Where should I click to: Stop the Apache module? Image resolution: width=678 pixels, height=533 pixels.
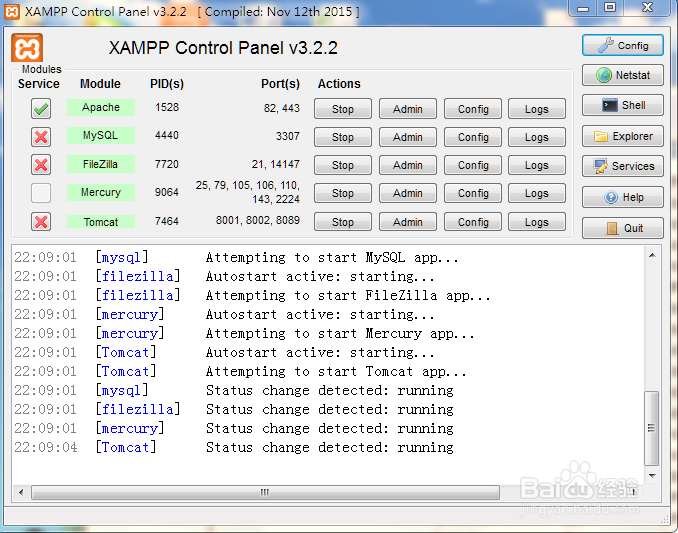(342, 109)
